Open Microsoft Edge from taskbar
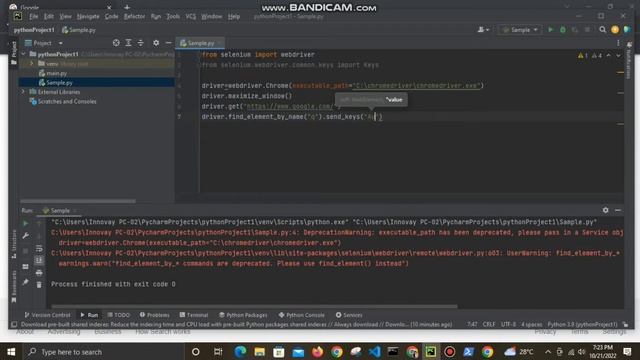640x360 pixels. pyautogui.click(x=240, y=351)
